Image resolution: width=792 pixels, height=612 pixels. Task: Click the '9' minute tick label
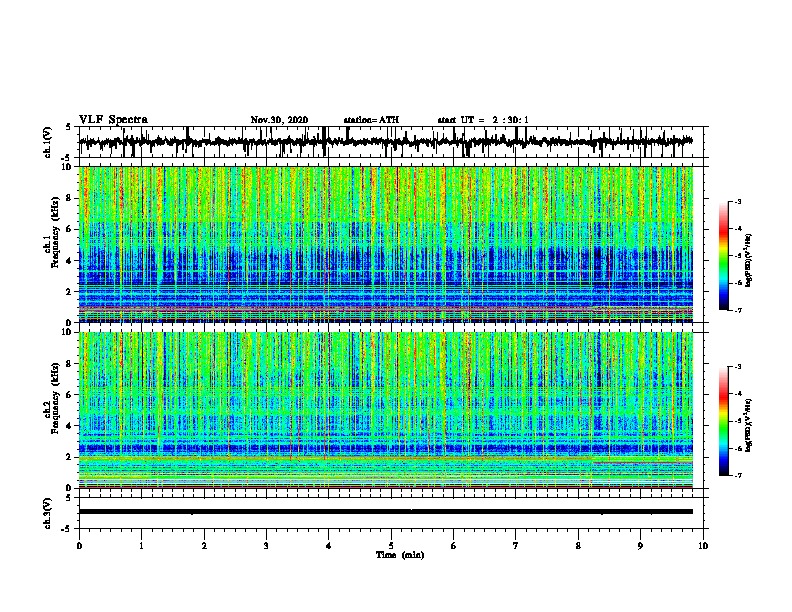tap(640, 546)
